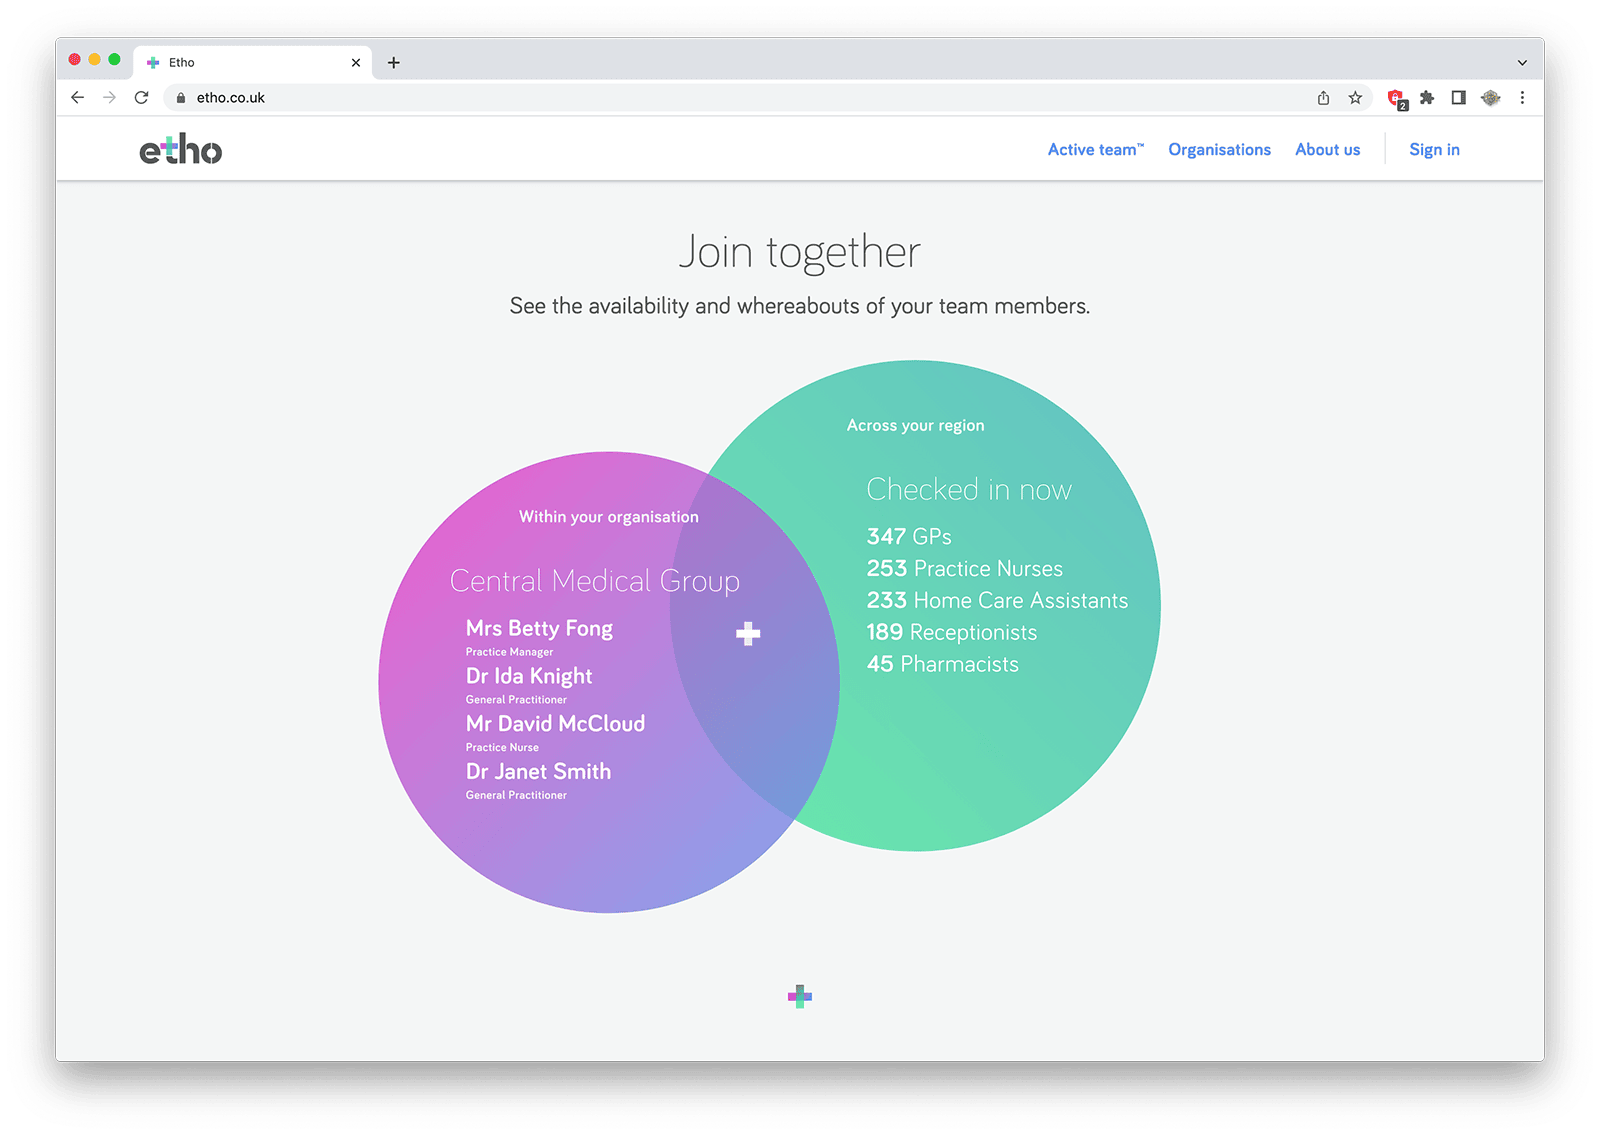Open the browser Extensions puzzle icon

click(1427, 98)
